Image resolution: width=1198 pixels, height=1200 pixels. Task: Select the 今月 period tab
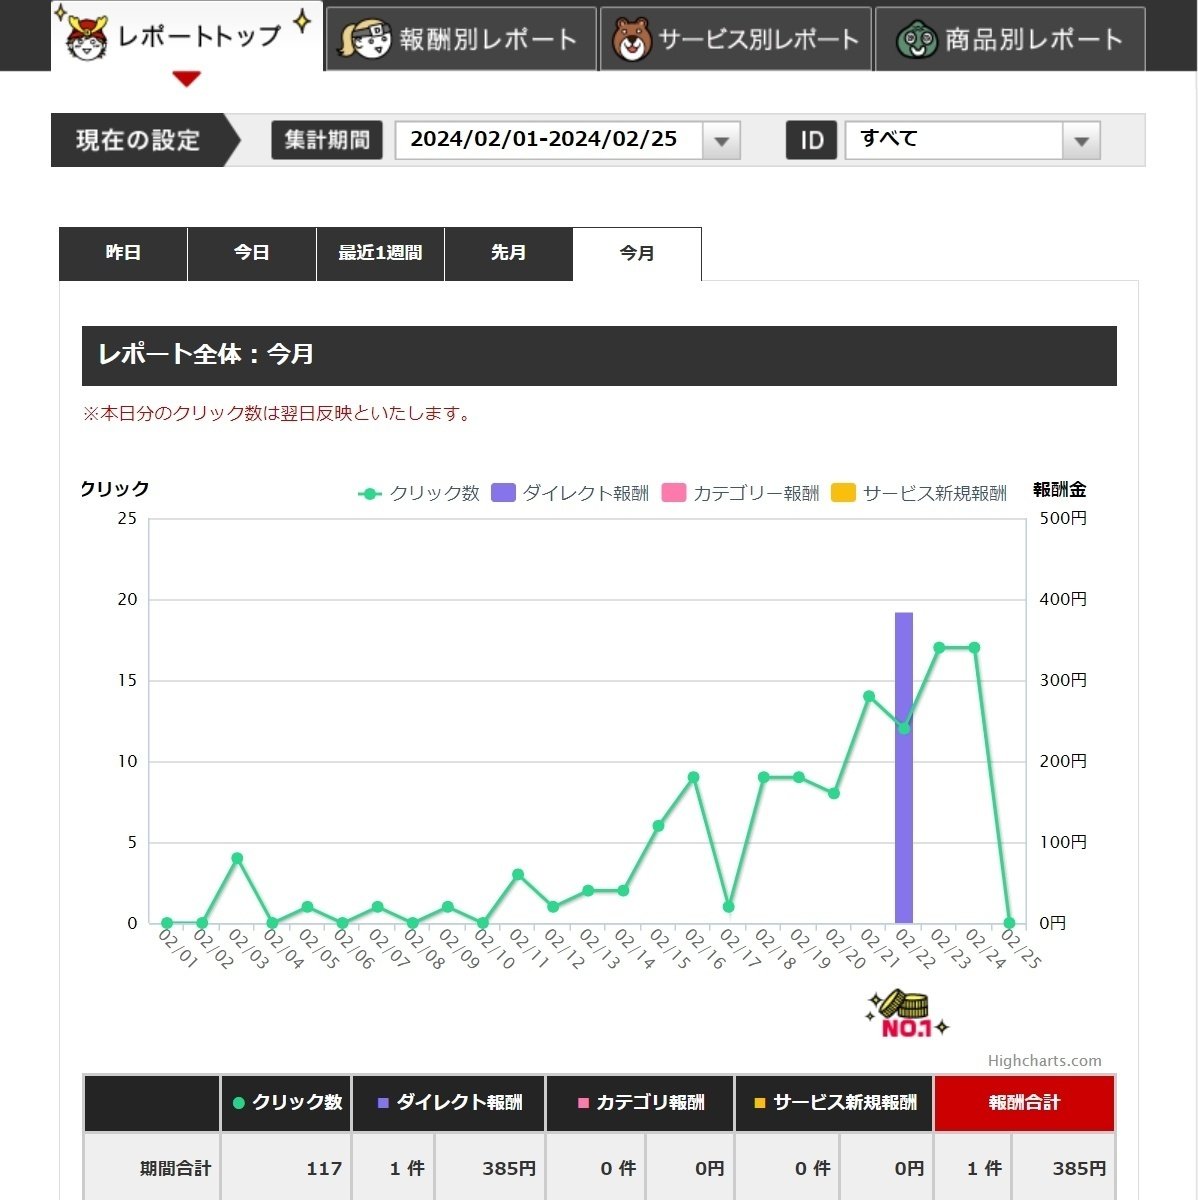pyautogui.click(x=637, y=254)
